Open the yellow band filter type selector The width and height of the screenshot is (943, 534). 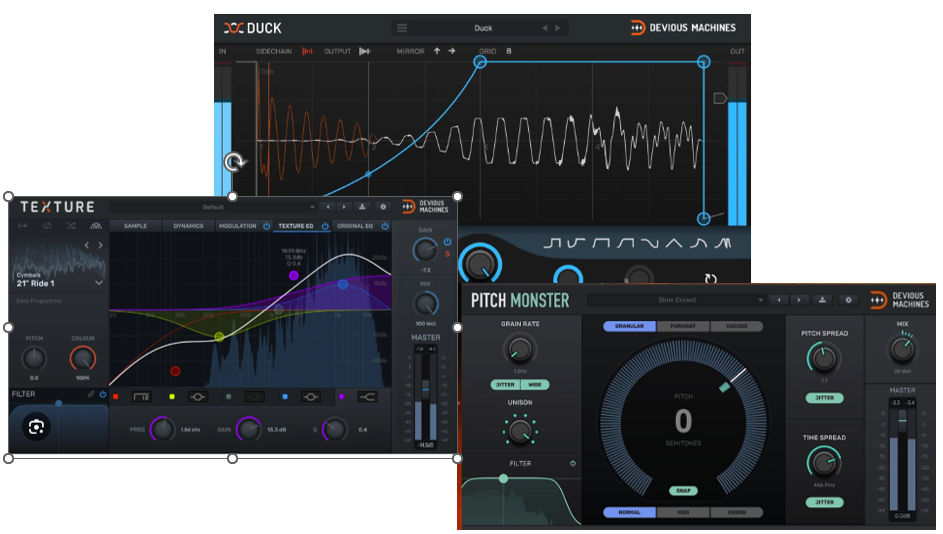[x=198, y=397]
